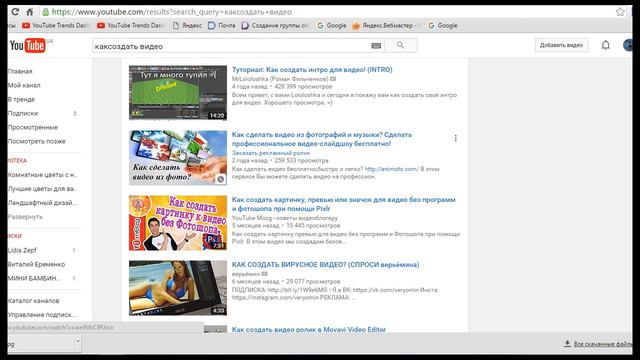This screenshot has width=640, height=360.
Task: Open first YouTube Trends Dashboard bookmark
Action: tap(56, 25)
